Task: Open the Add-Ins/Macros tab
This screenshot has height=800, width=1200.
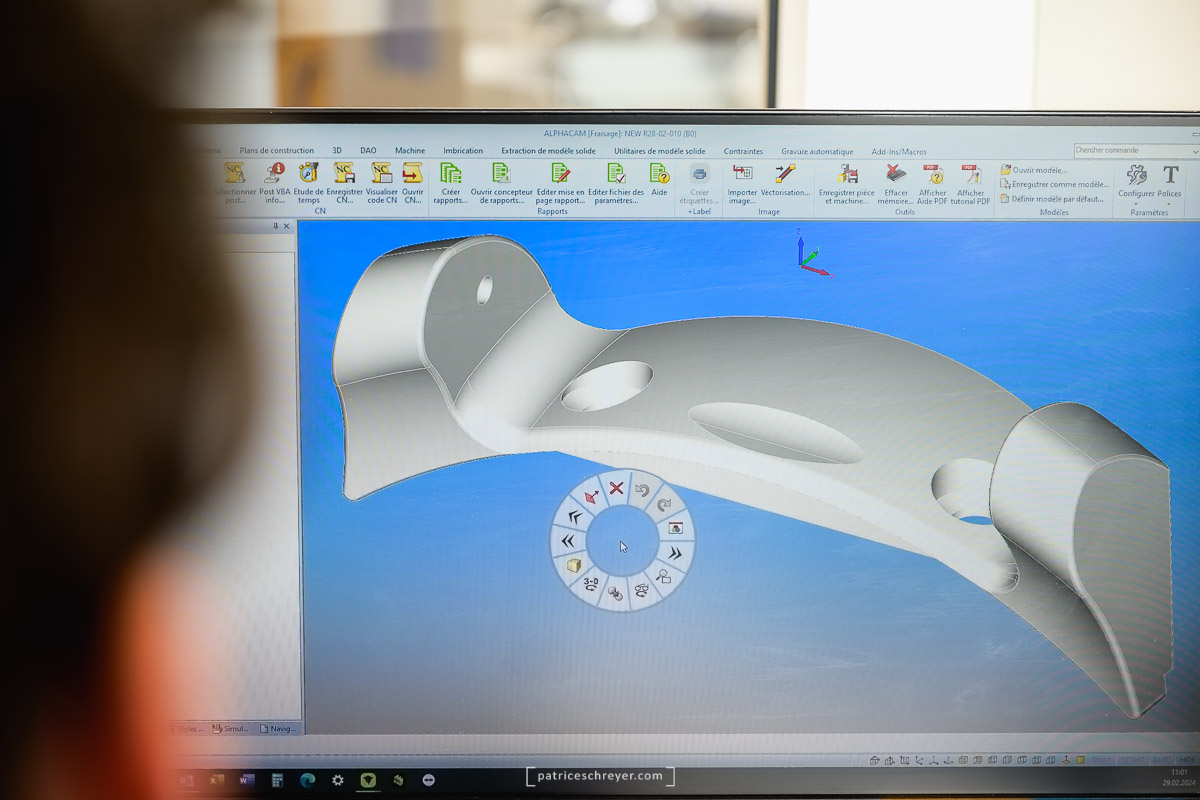Action: tap(899, 151)
